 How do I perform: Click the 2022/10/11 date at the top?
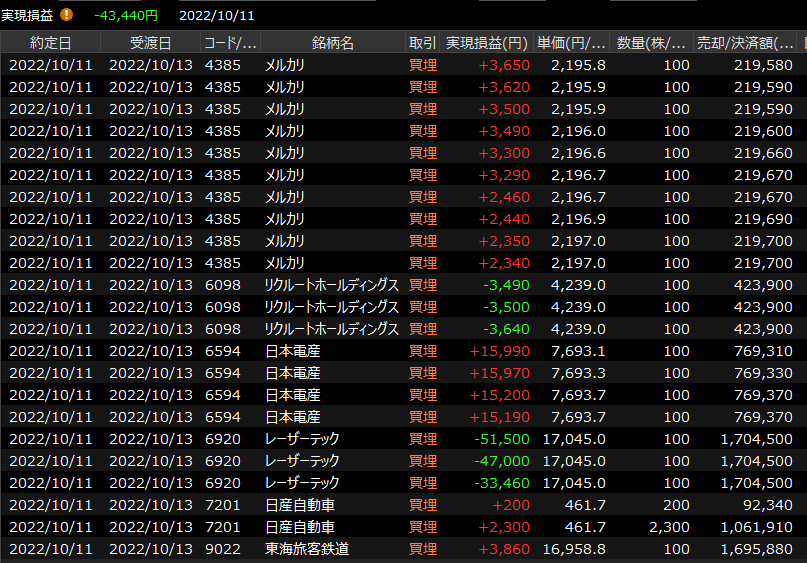coord(217,15)
